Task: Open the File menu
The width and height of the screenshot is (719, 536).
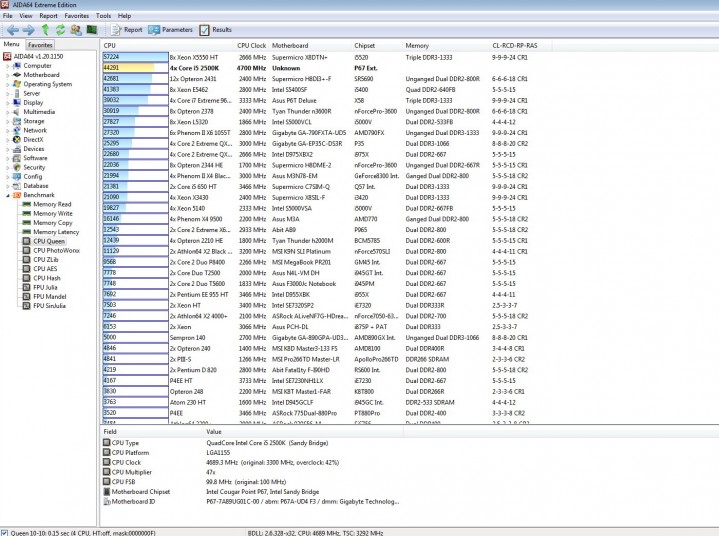Action: (x=7, y=16)
